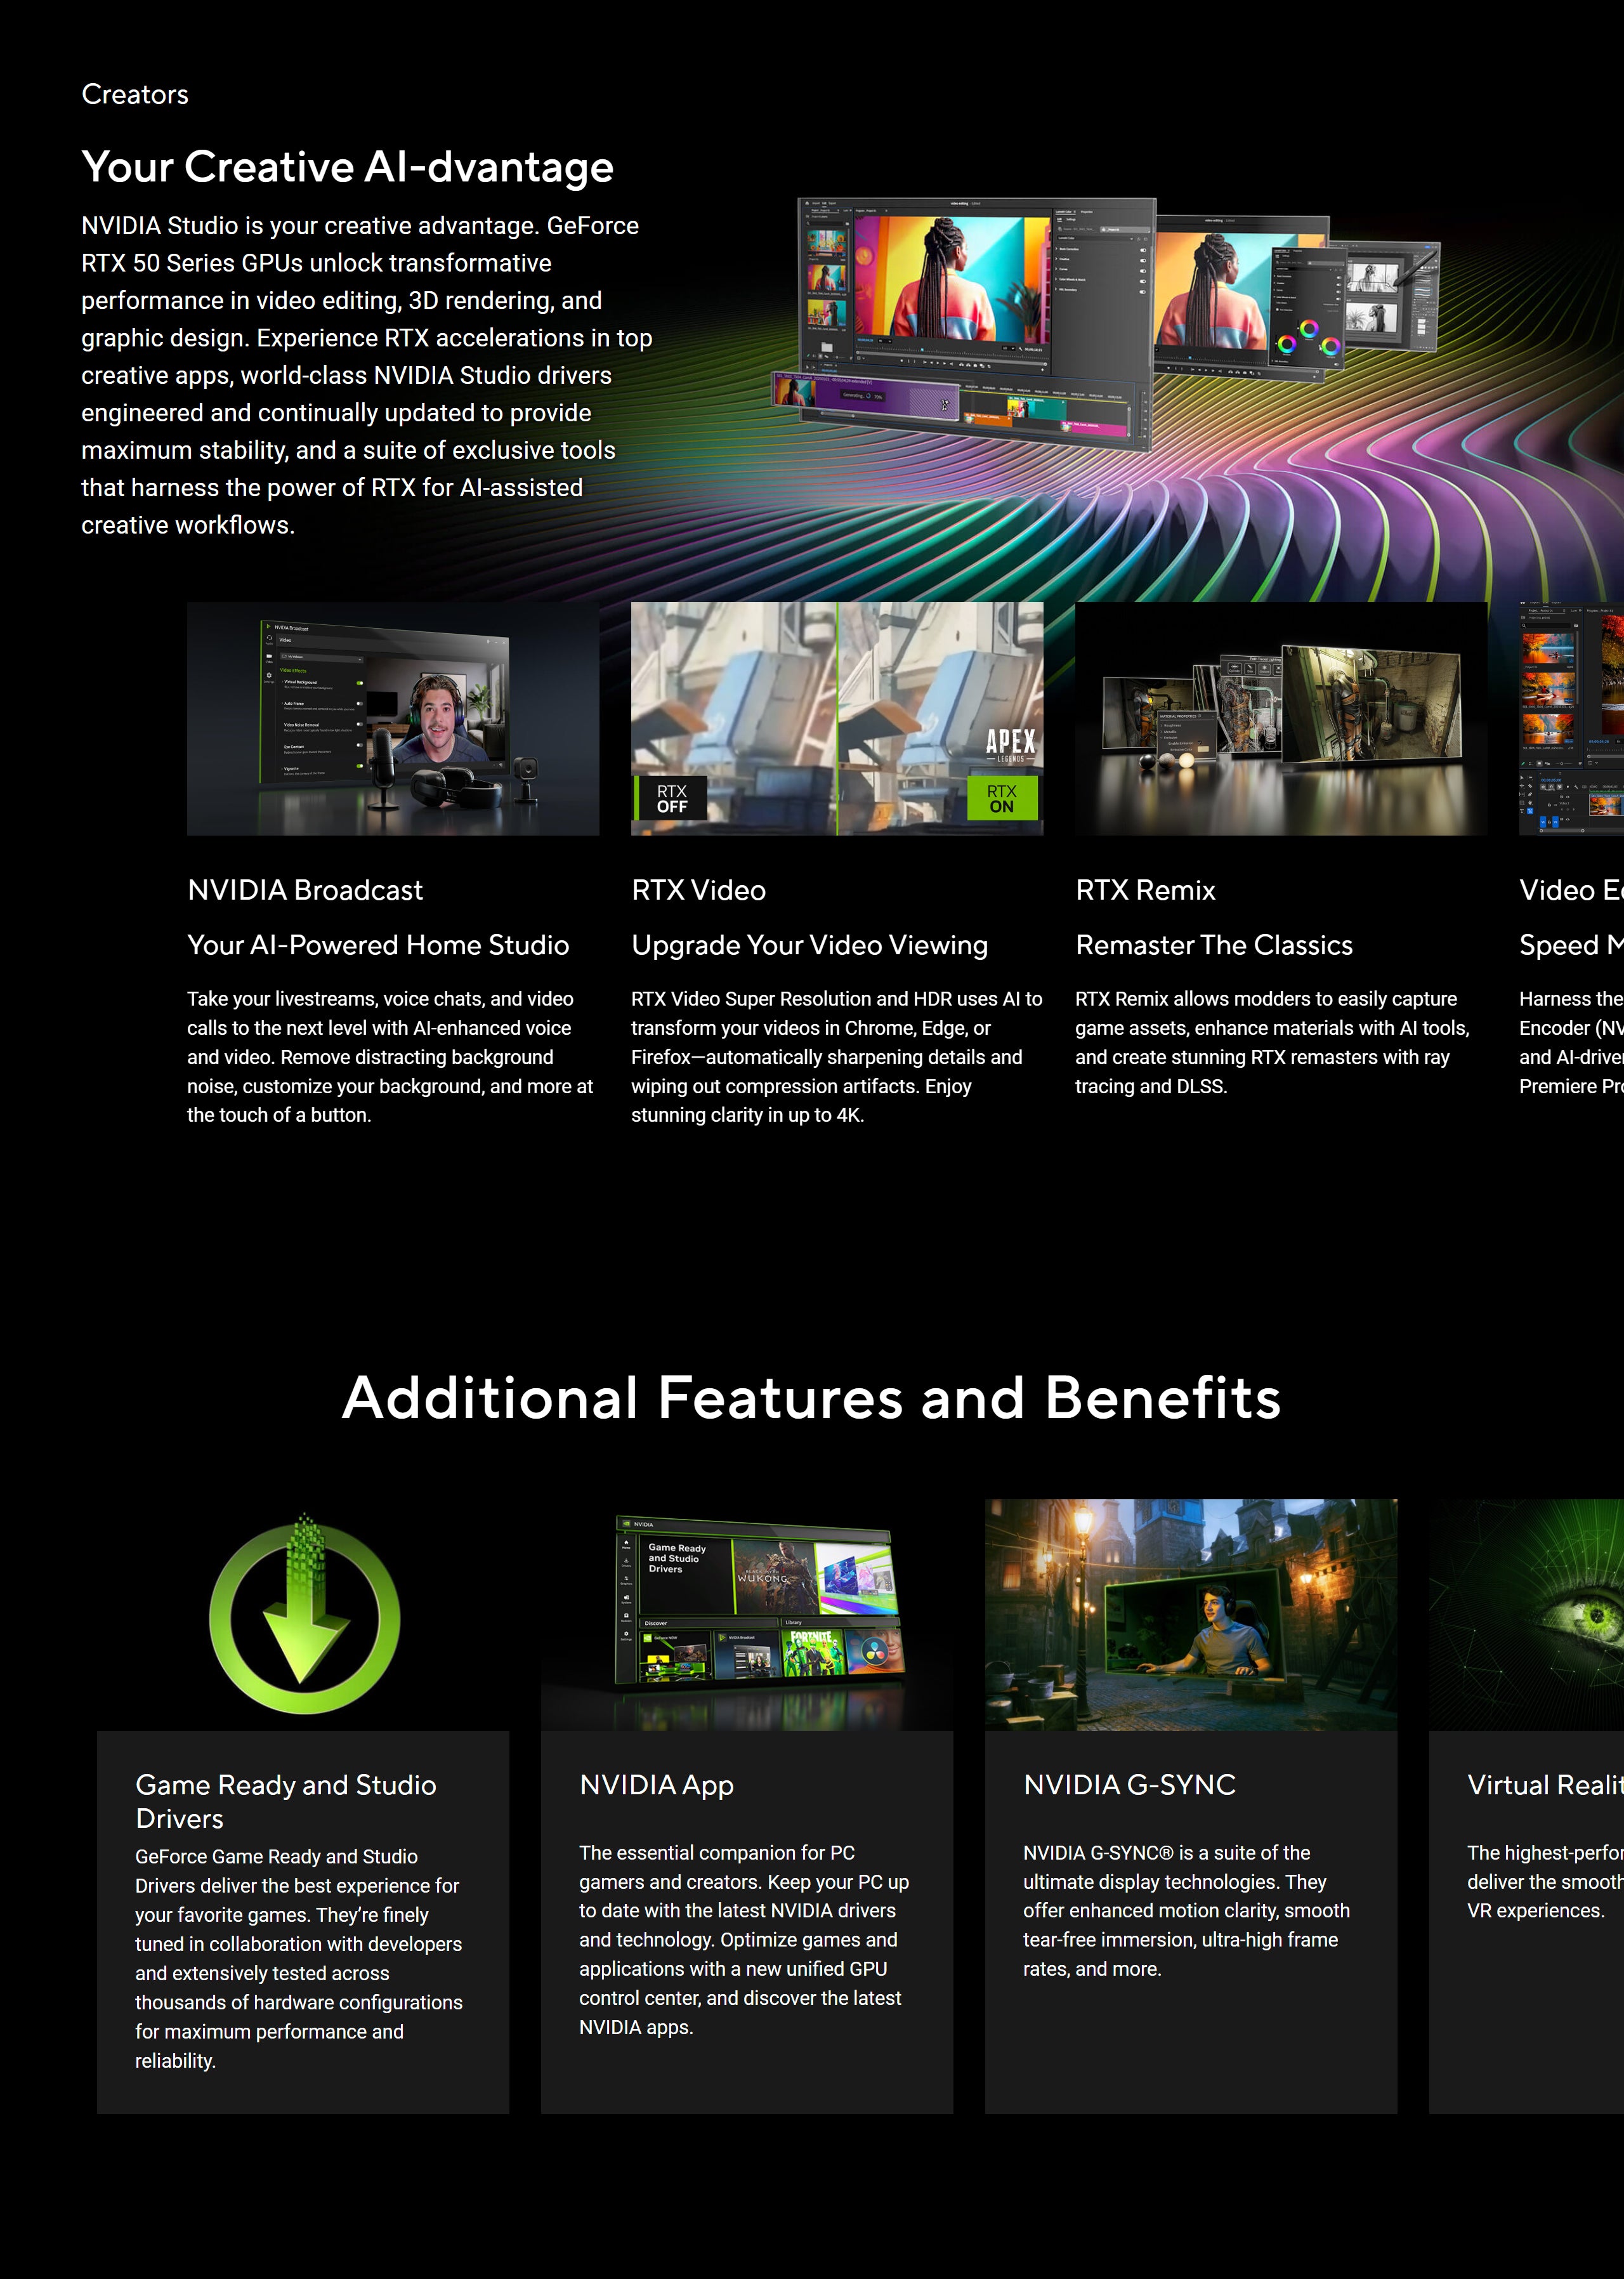The height and width of the screenshot is (2279, 1624).
Task: Click the Apex Legends logo
Action: click(x=1010, y=744)
